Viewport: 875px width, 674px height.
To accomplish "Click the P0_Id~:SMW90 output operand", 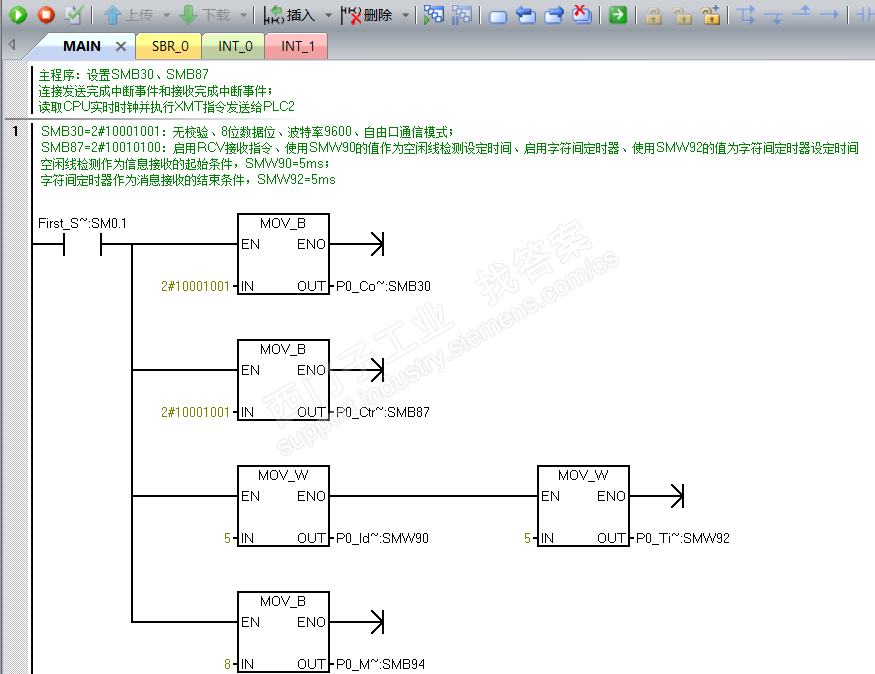I will (382, 538).
